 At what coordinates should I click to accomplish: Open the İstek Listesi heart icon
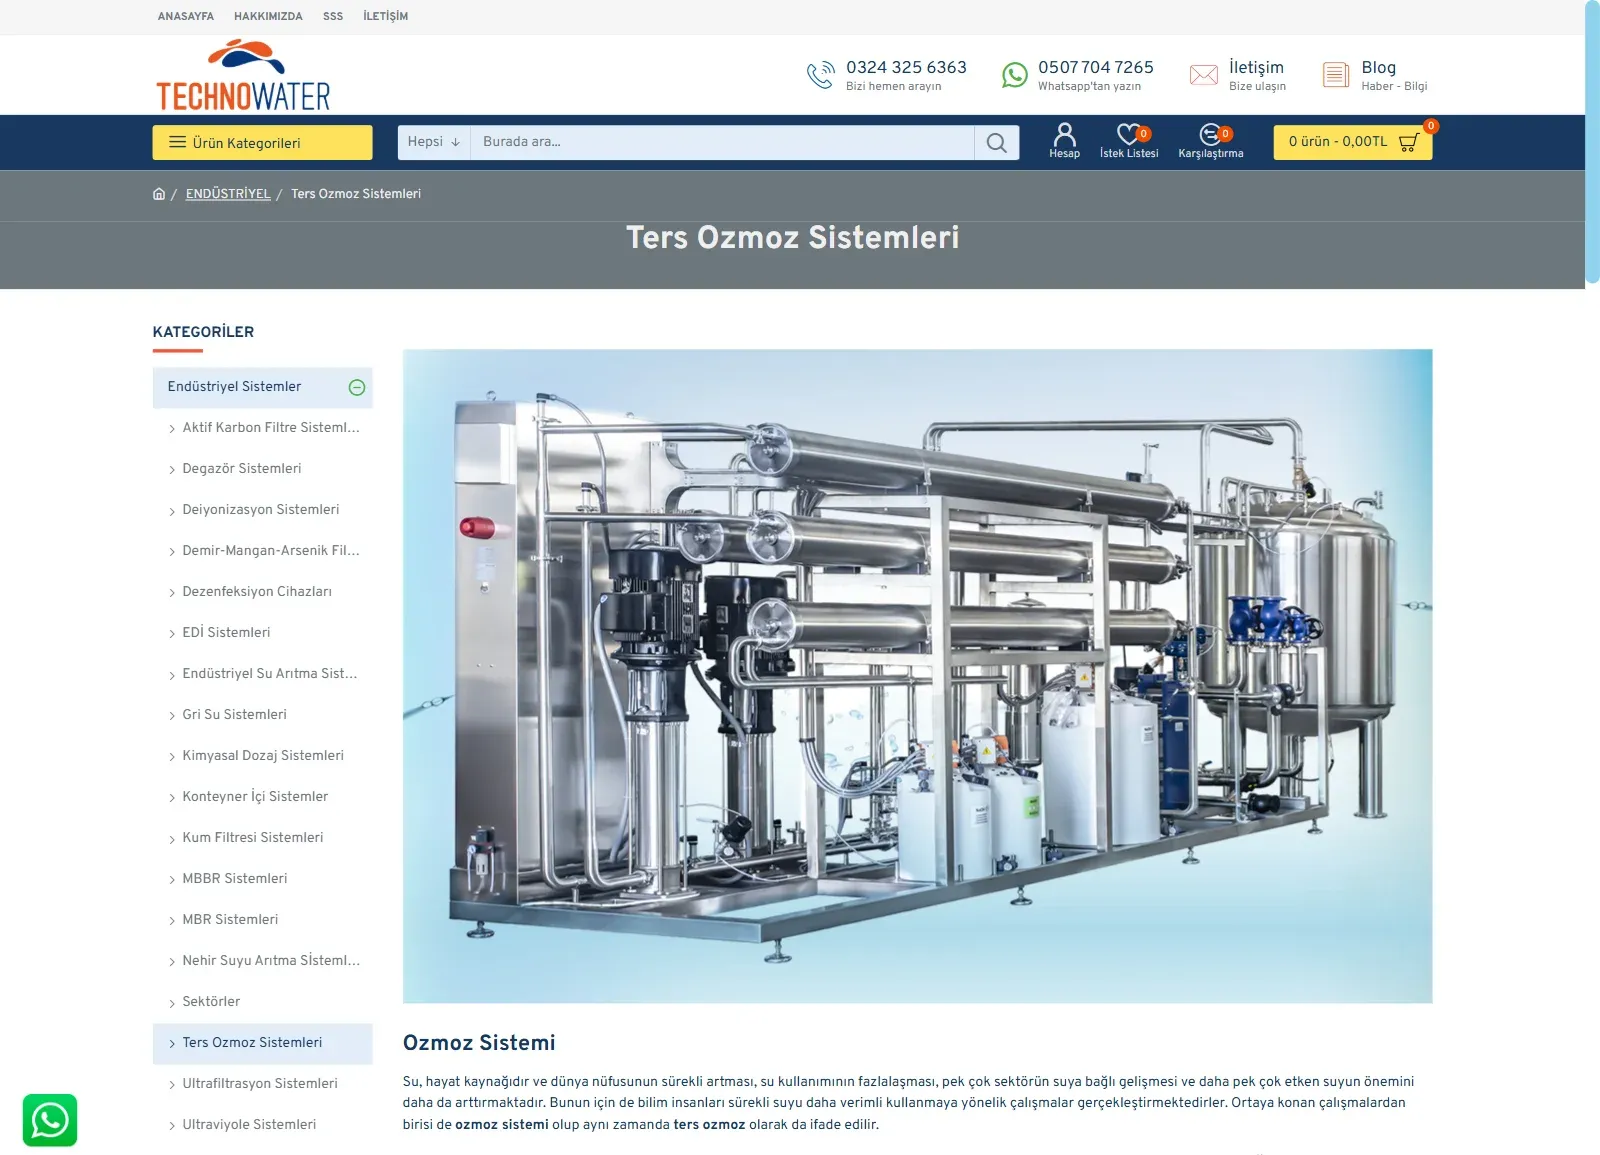tap(1129, 141)
